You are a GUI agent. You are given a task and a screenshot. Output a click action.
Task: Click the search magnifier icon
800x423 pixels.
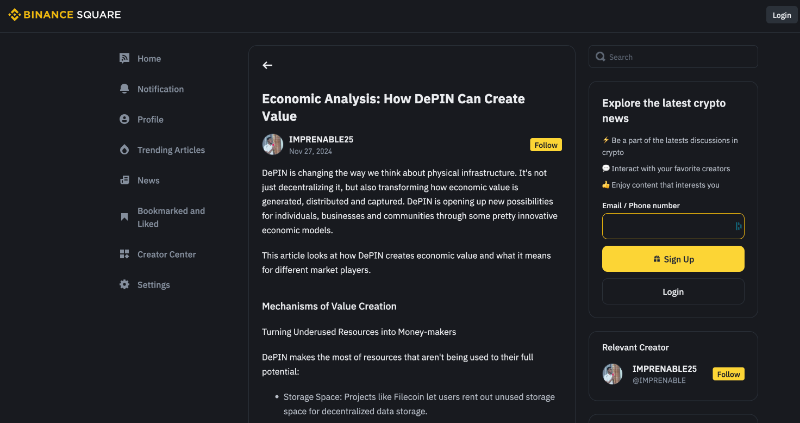pyautogui.click(x=601, y=57)
